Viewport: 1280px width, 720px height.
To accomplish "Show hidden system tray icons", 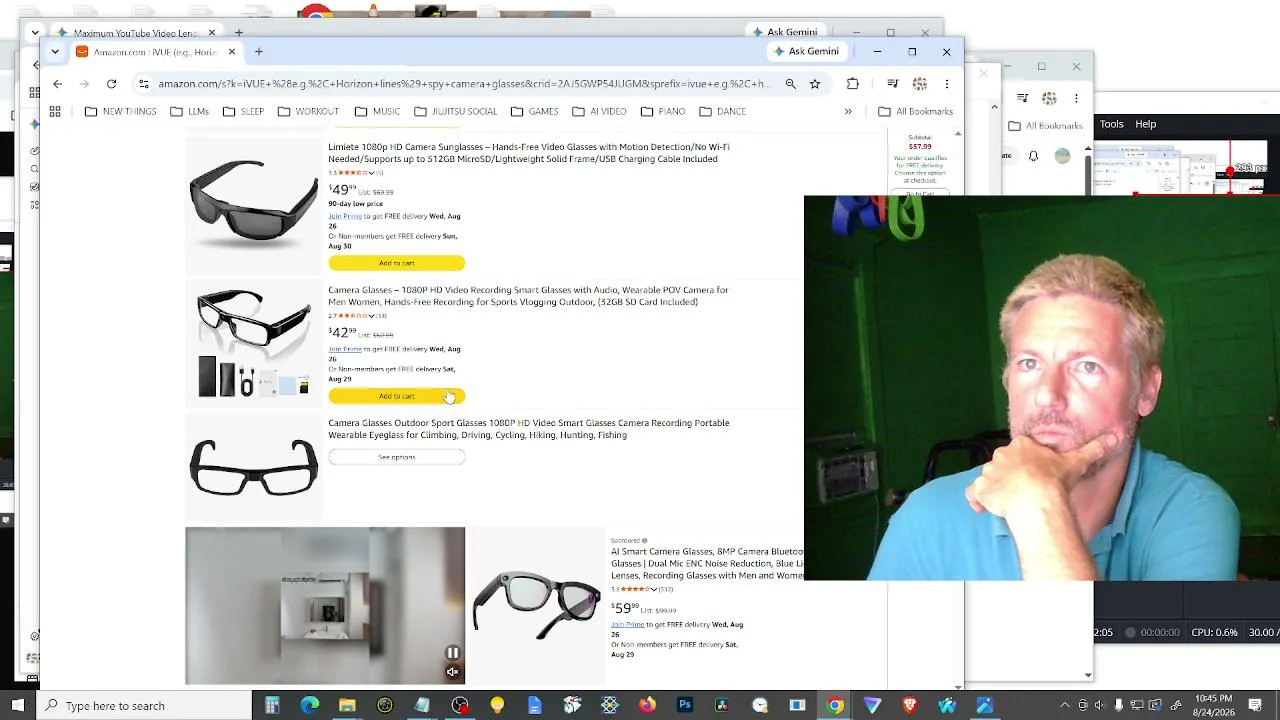I will click(1064, 706).
